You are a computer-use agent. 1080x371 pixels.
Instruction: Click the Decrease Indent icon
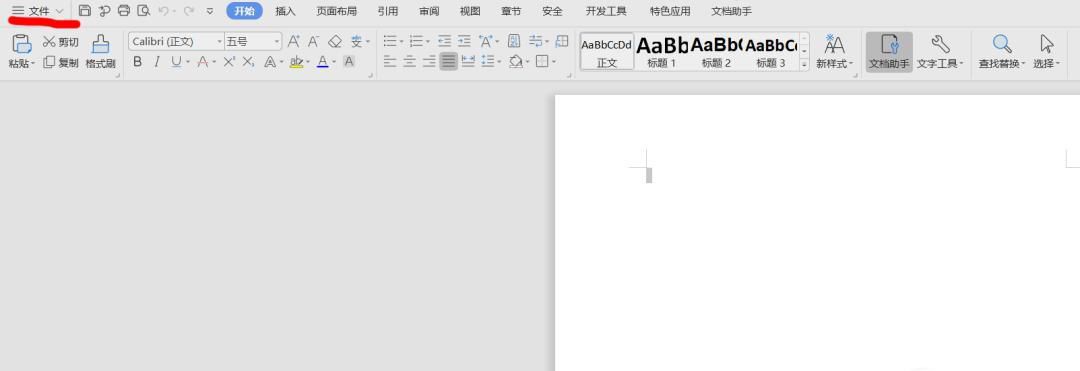(x=444, y=41)
